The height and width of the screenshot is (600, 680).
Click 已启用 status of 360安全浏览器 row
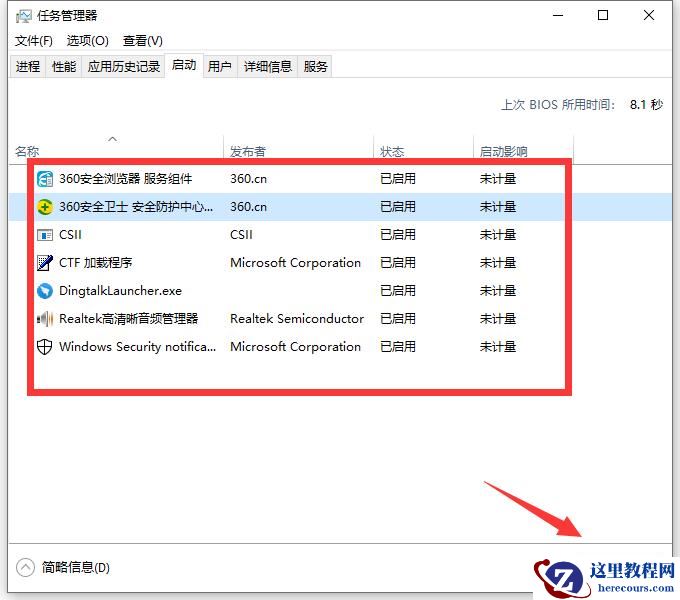pyautogui.click(x=398, y=179)
